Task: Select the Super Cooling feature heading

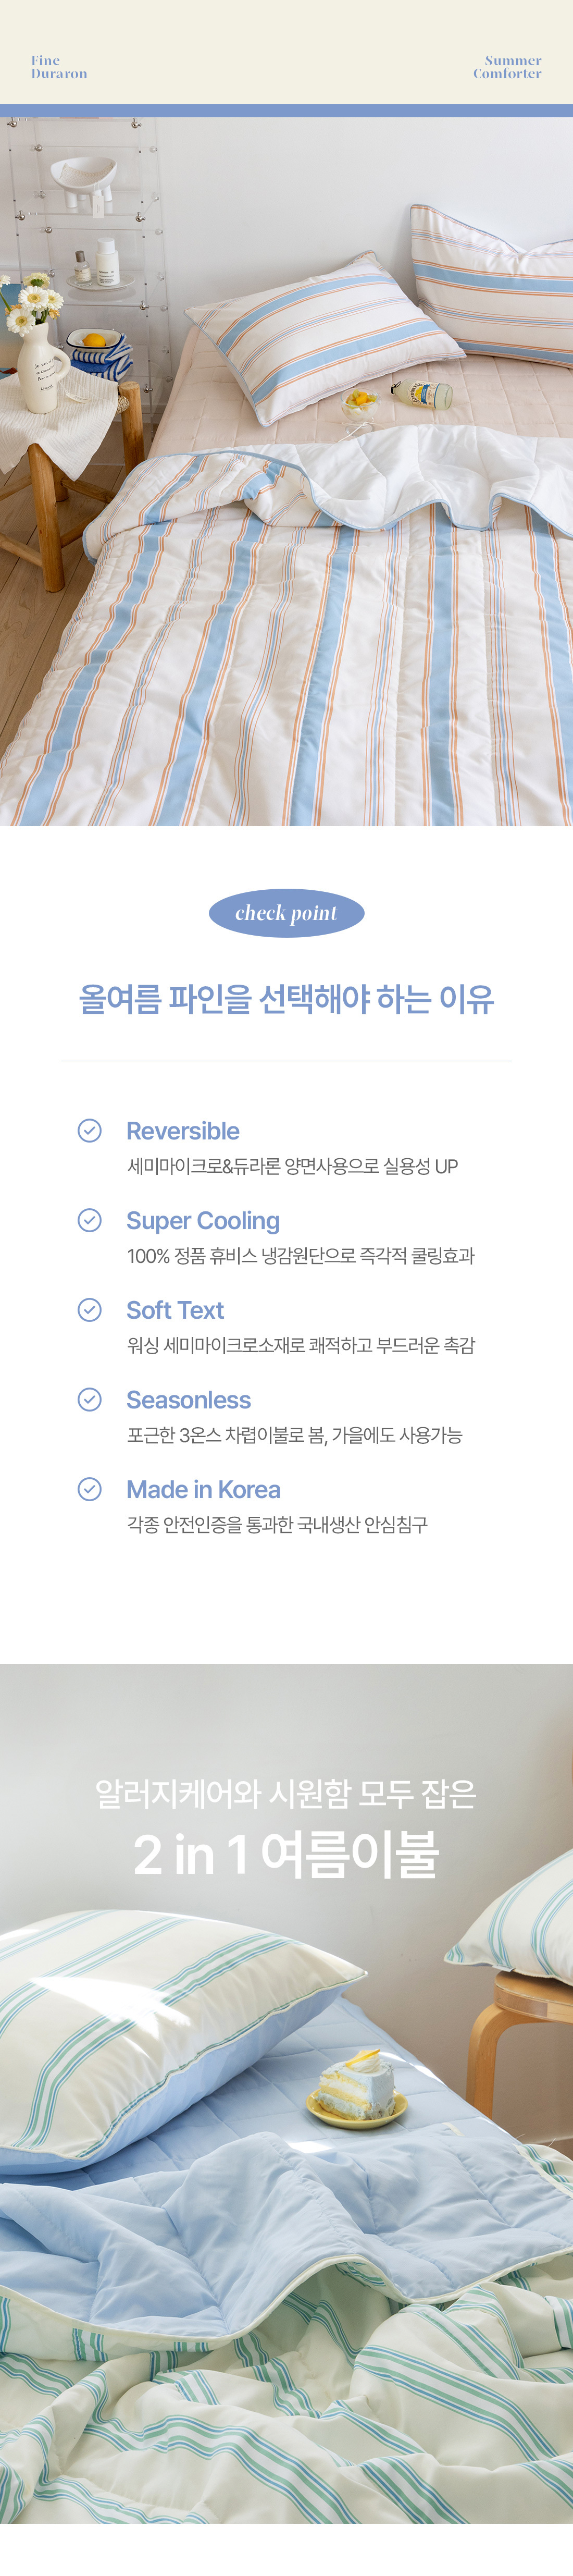Action: (203, 1221)
